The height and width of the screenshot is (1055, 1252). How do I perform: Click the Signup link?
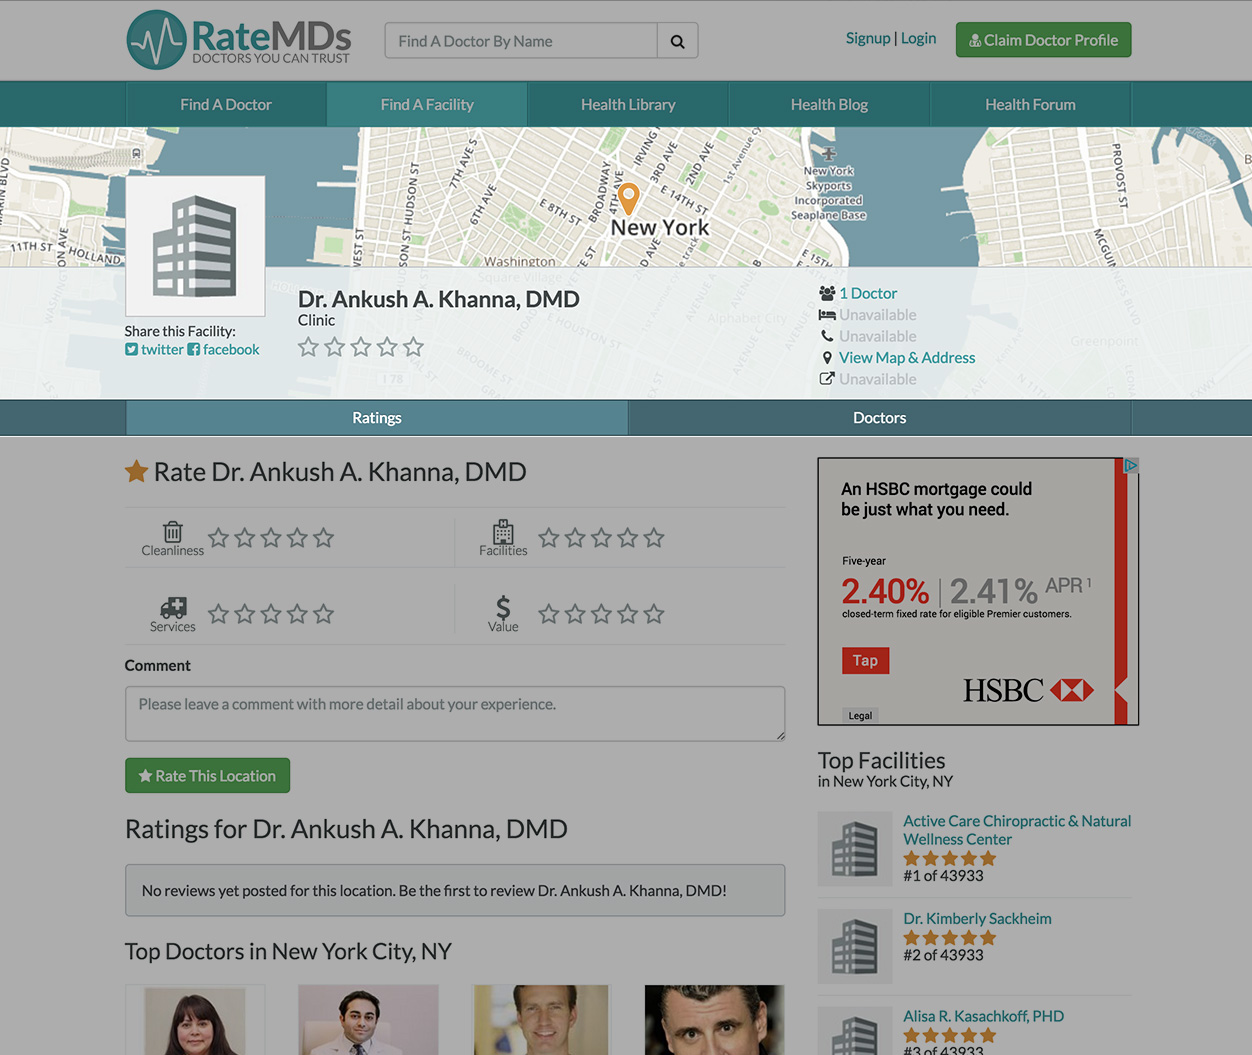coord(868,38)
